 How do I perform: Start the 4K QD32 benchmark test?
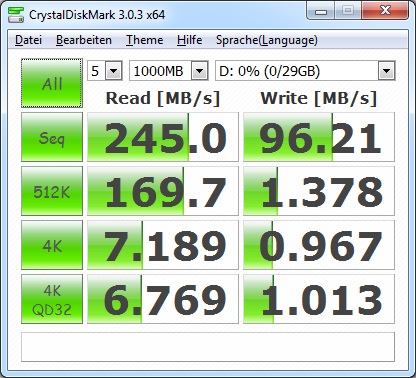pyautogui.click(x=52, y=299)
